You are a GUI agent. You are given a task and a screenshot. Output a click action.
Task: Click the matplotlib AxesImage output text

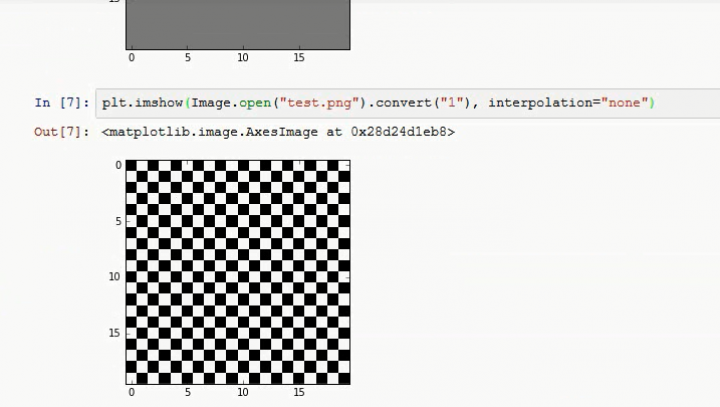[278, 132]
